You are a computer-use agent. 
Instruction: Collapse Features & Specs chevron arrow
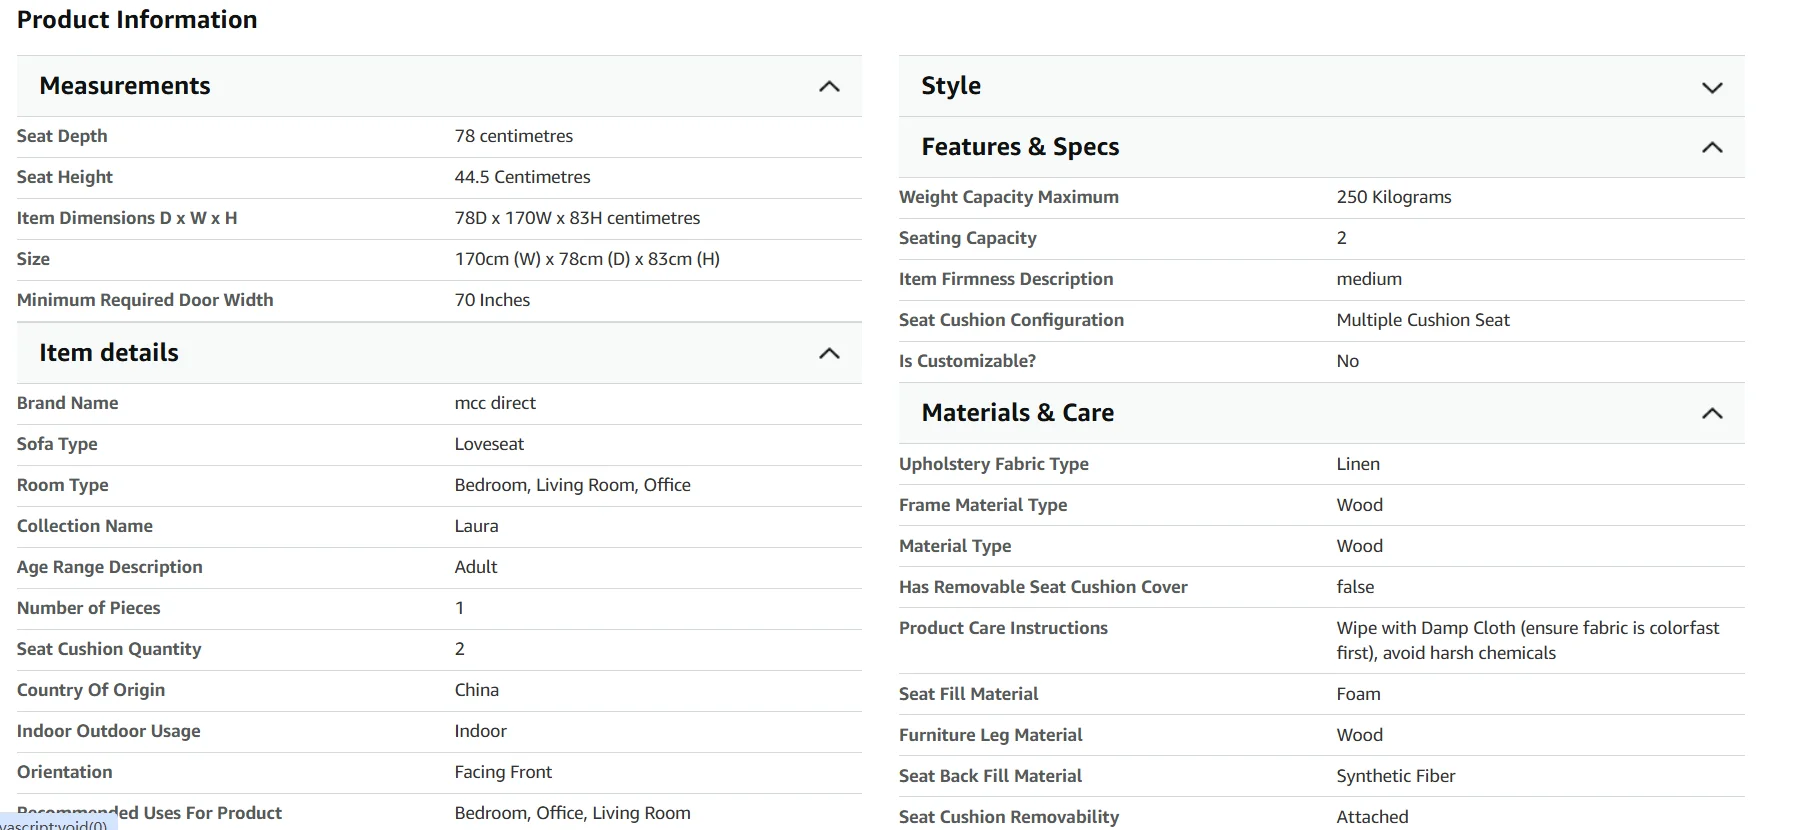1712,148
